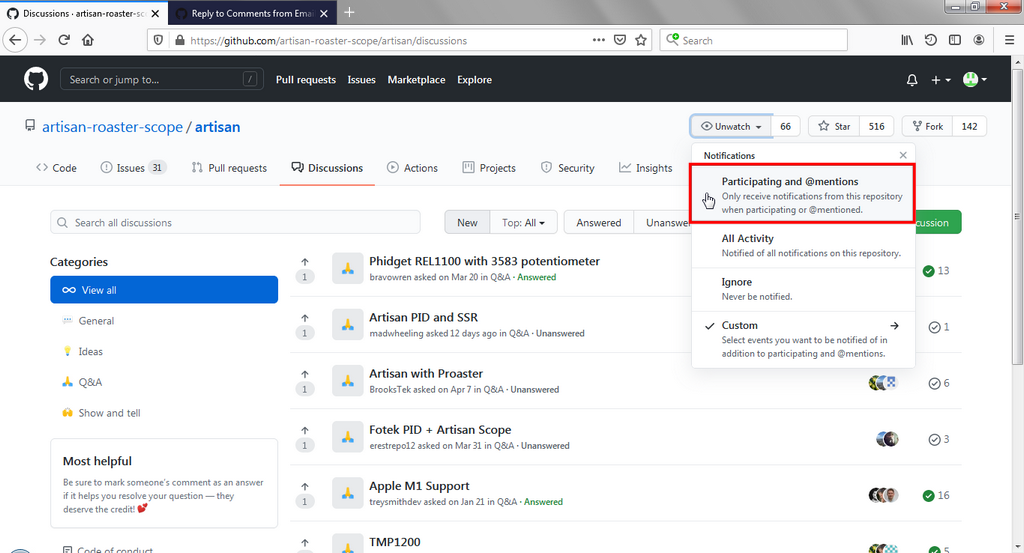Image resolution: width=1024 pixels, height=553 pixels.
Task: Close the Reply to Comments tab
Action: 325,13
